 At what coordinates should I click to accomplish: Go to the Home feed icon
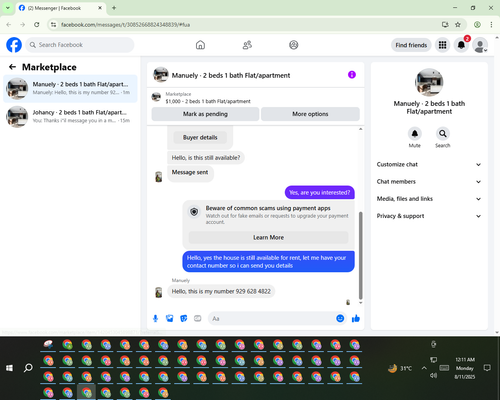(200, 45)
